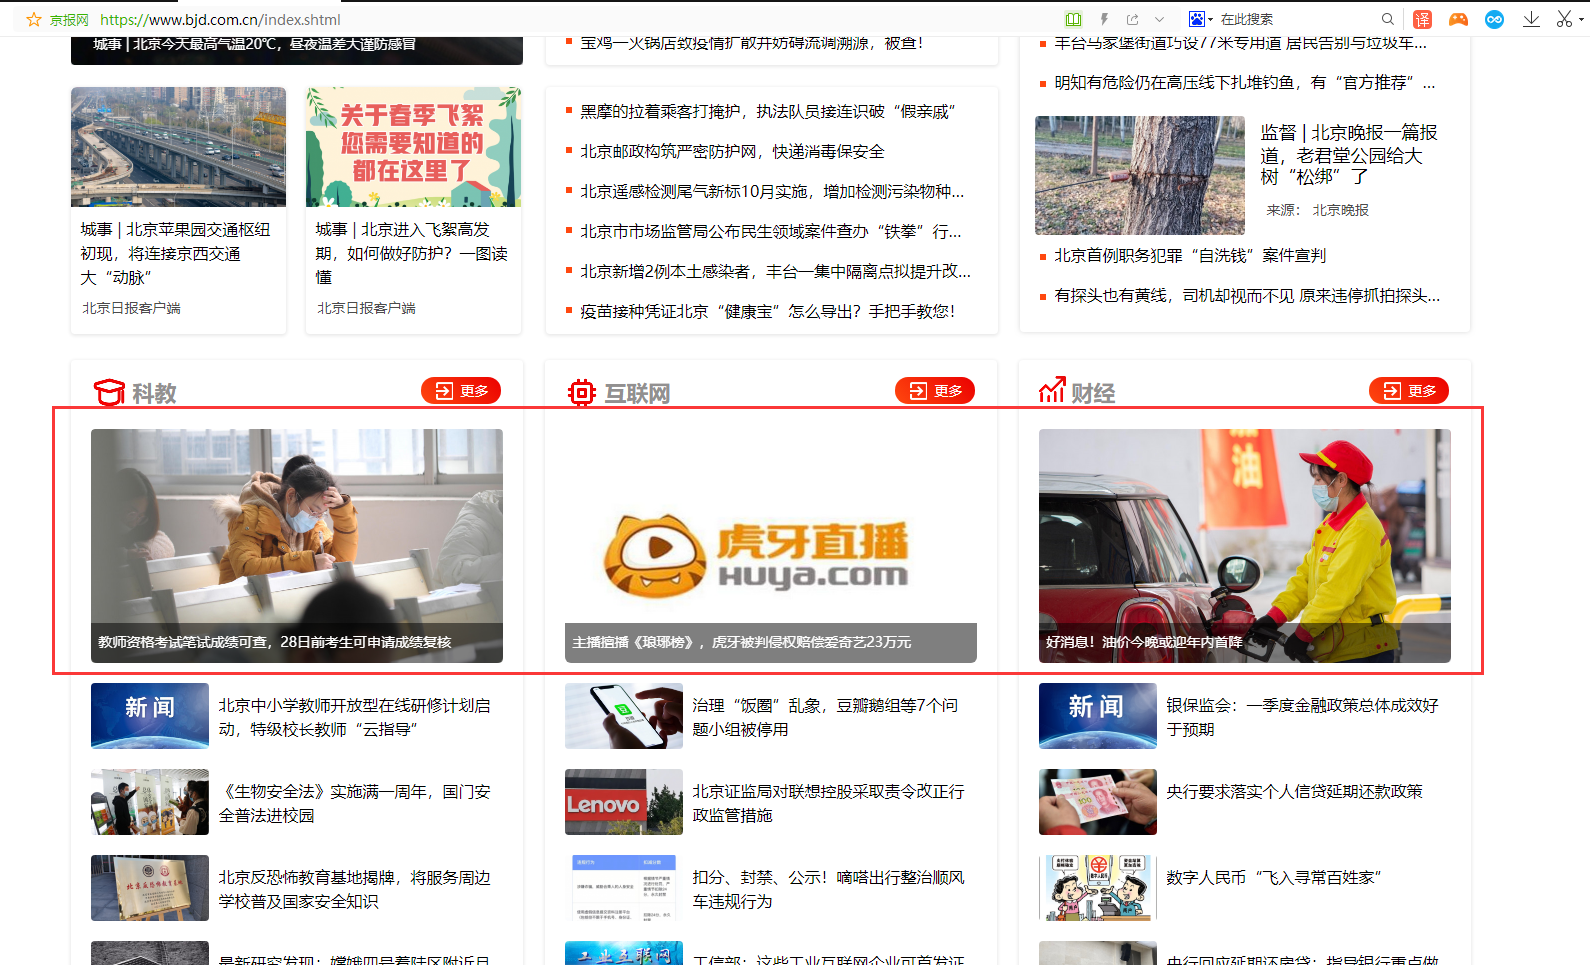
Task: Click the phone QR code thumbnail
Action: pyautogui.click(x=624, y=716)
